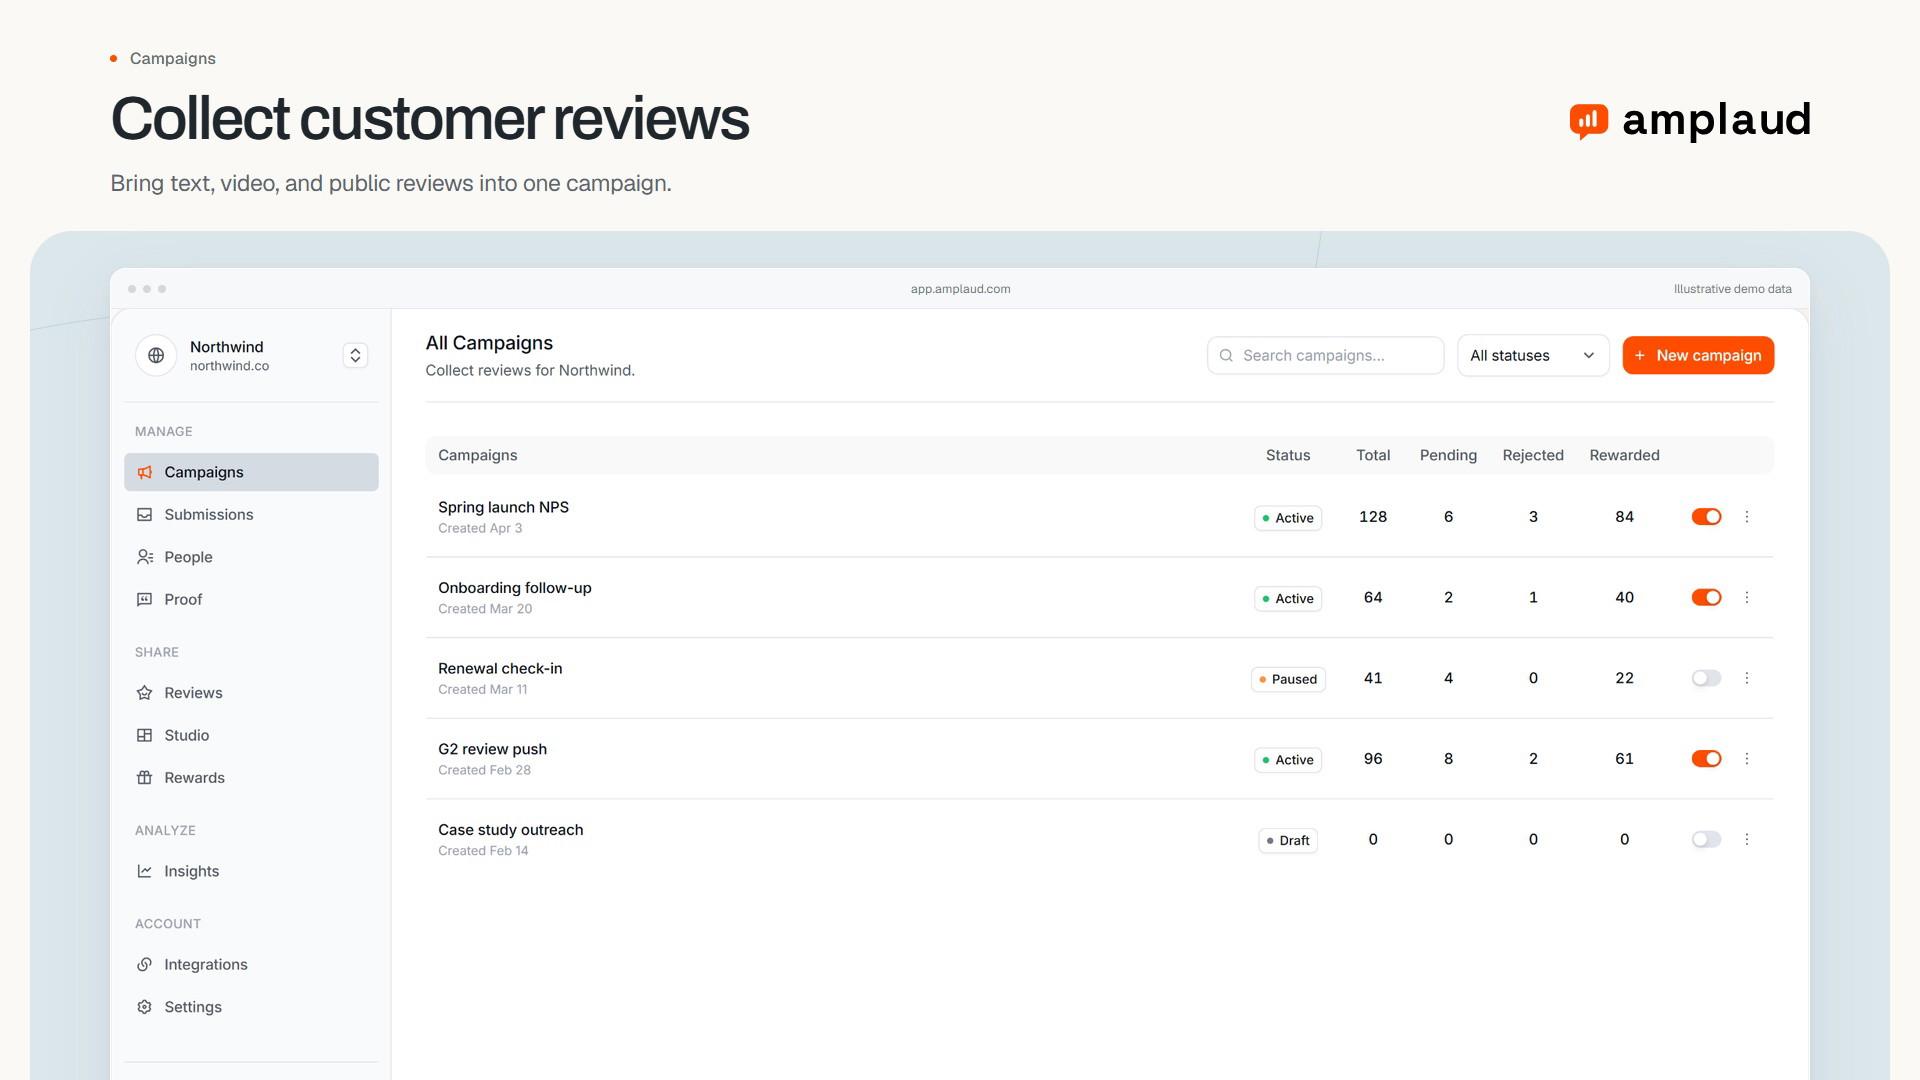
Task: Click the Paused status badge
Action: [1288, 679]
